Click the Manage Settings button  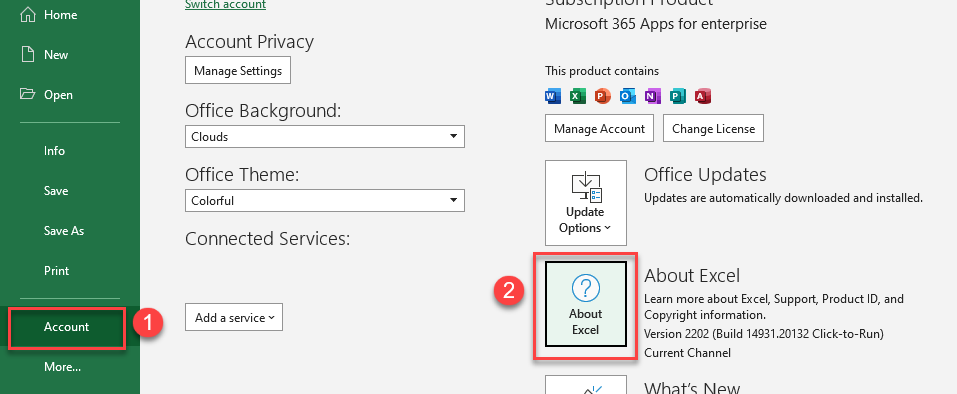(238, 70)
